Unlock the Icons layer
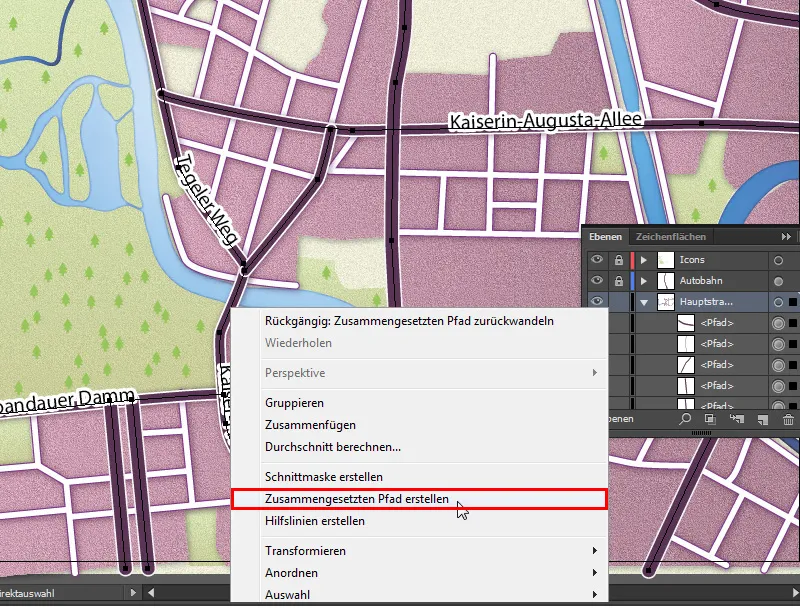Screen dimensions: 800x610 (618, 260)
